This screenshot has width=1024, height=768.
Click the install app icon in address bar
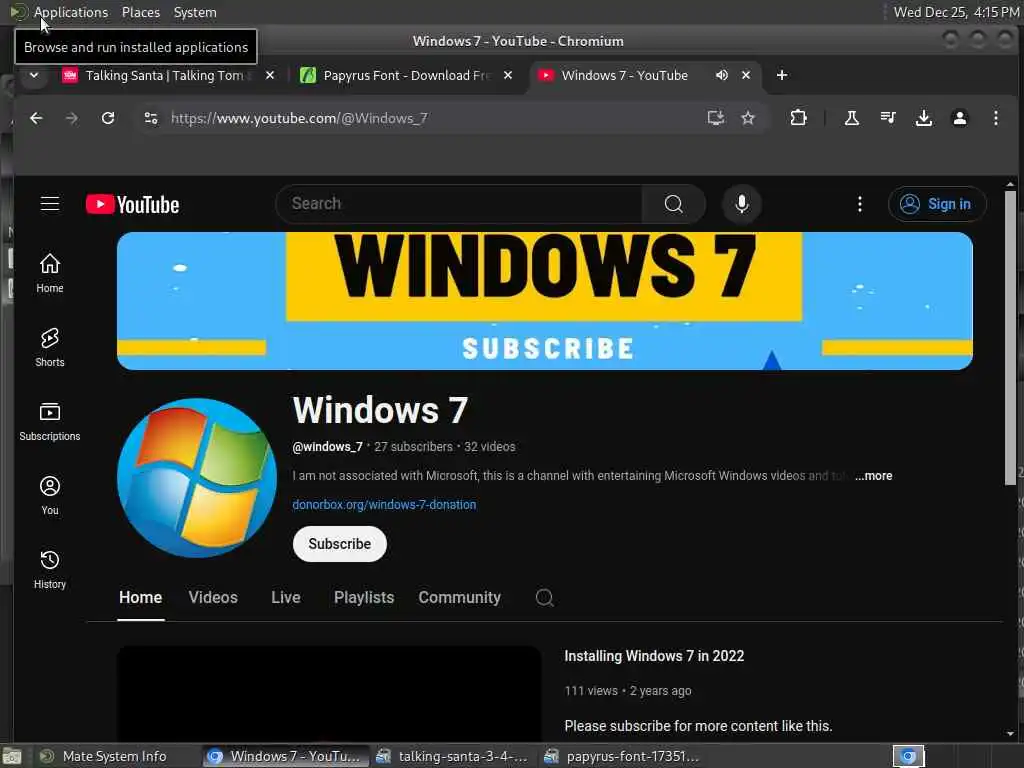(x=716, y=118)
